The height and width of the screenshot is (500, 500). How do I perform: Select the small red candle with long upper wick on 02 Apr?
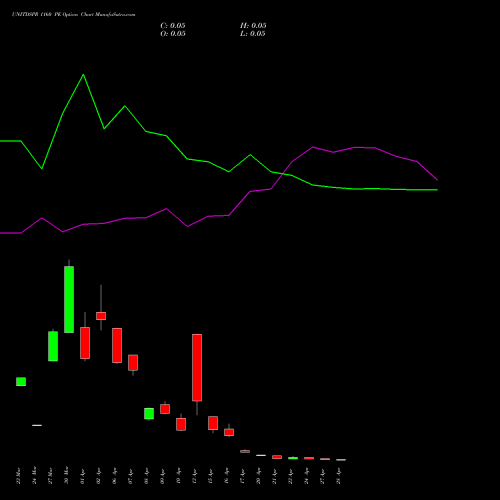click(101, 316)
